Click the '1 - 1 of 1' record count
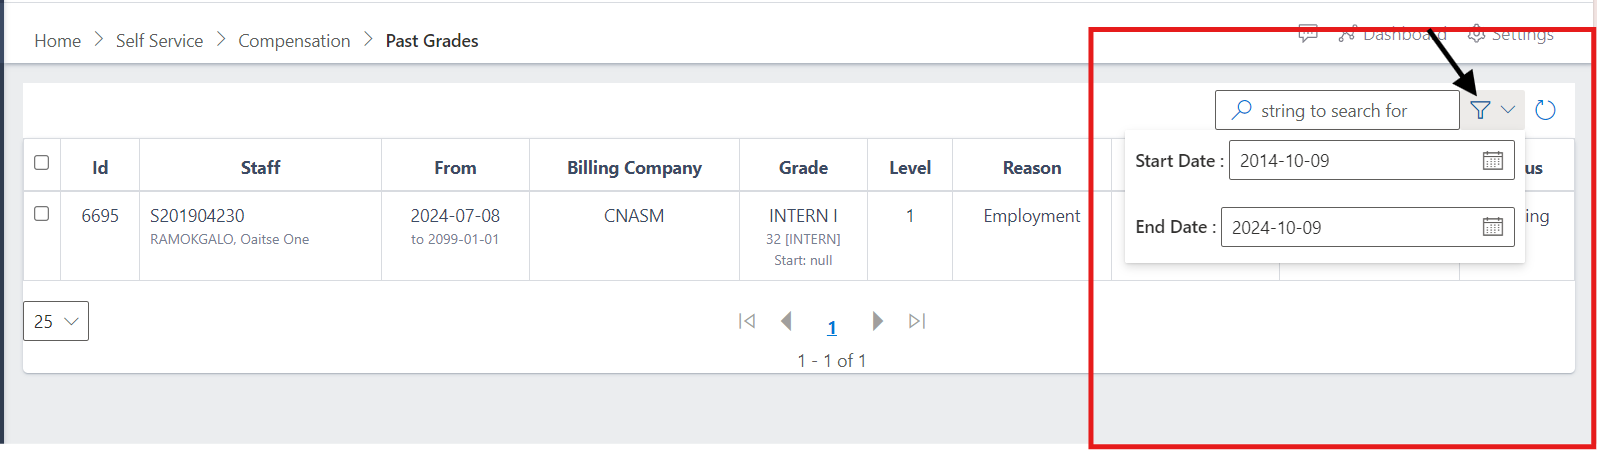Viewport: 1597px width, 450px height. pos(832,361)
